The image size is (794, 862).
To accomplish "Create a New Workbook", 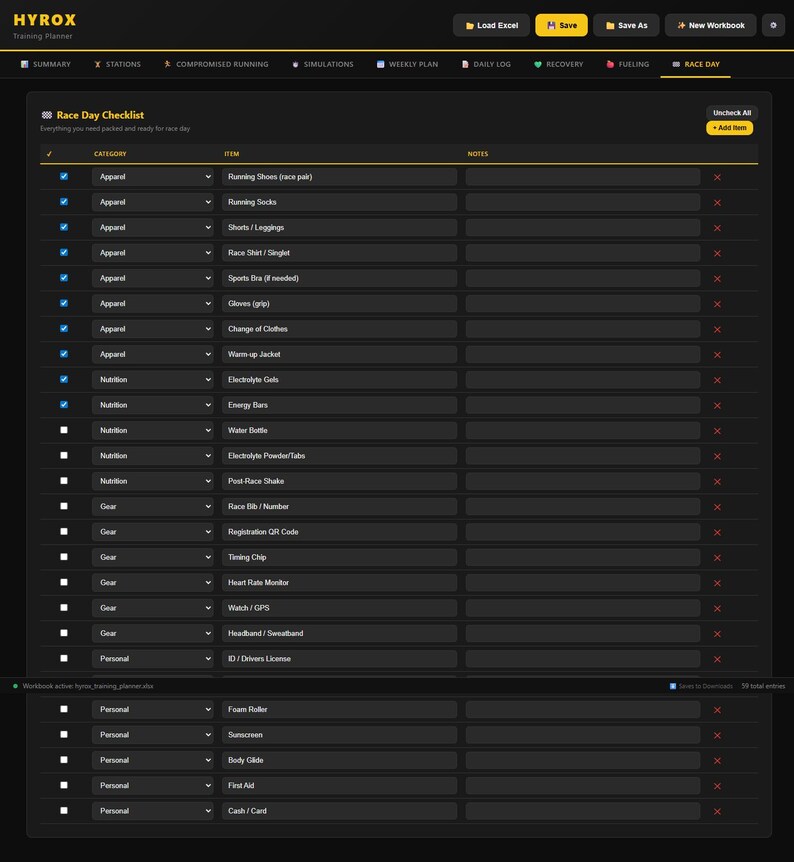I will point(710,25).
